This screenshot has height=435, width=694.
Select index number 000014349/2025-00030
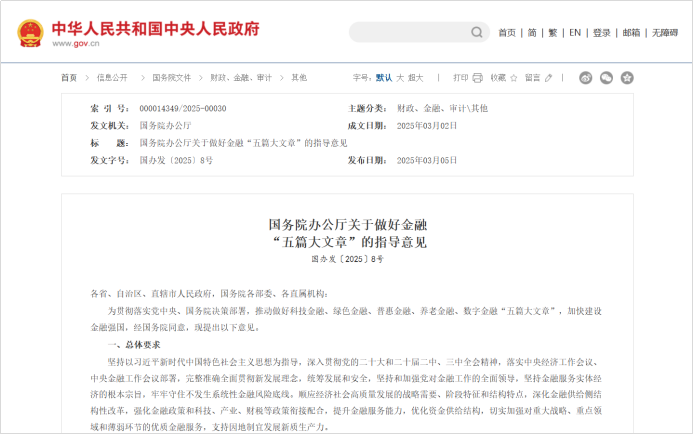tap(183, 108)
